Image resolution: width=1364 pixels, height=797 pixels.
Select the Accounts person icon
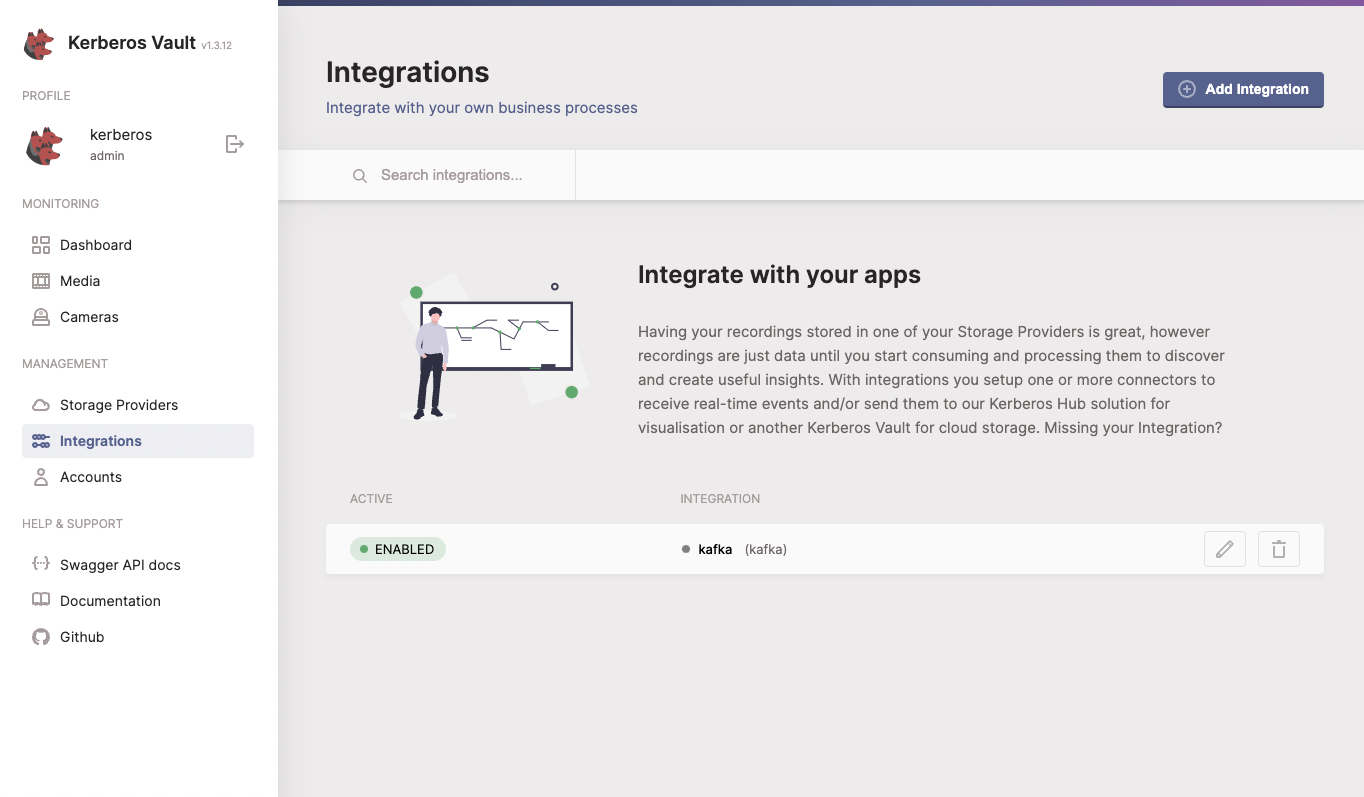pos(40,477)
